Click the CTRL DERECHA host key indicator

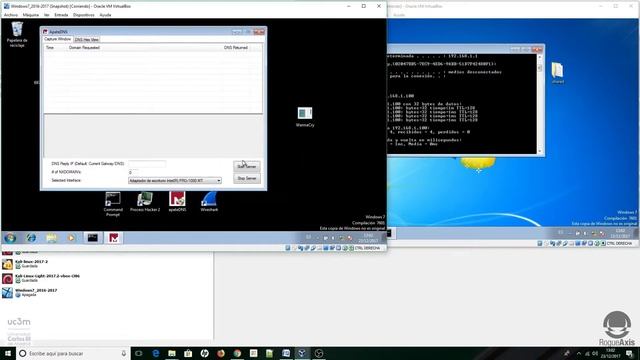pyautogui.click(x=367, y=248)
